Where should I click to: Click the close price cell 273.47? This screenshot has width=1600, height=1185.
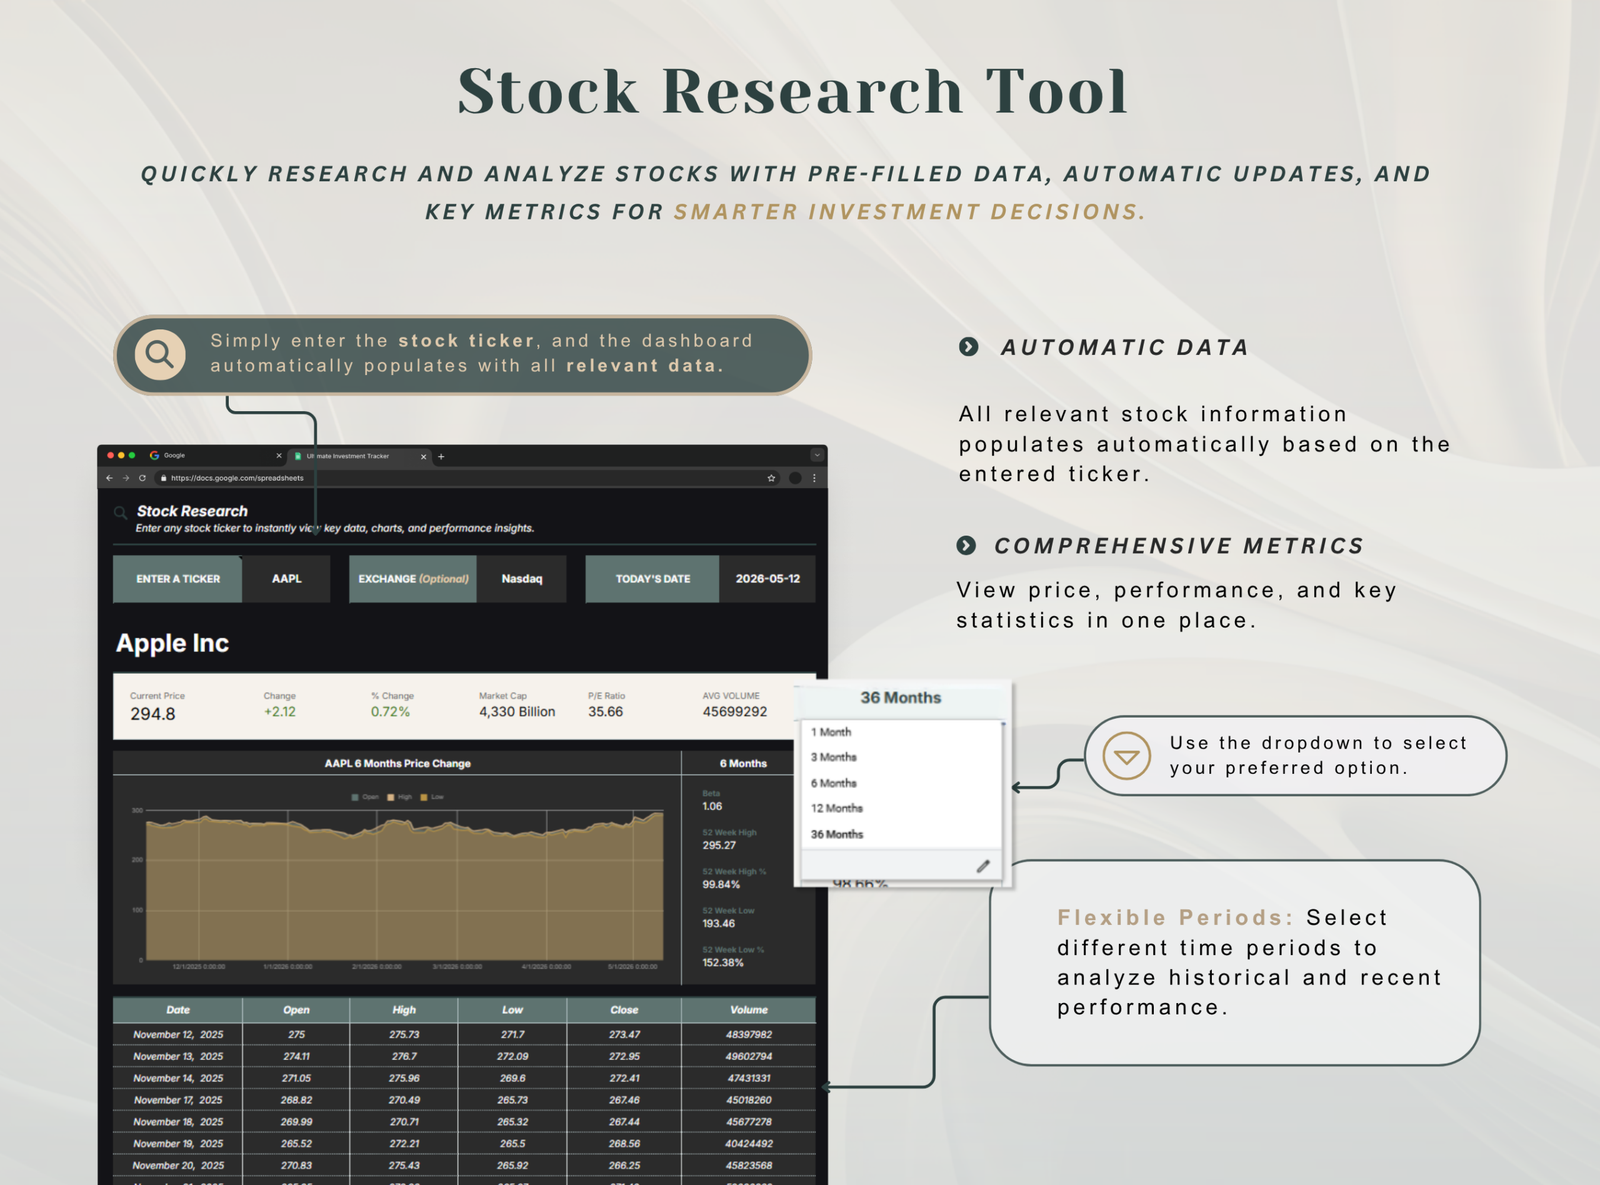(x=624, y=1035)
